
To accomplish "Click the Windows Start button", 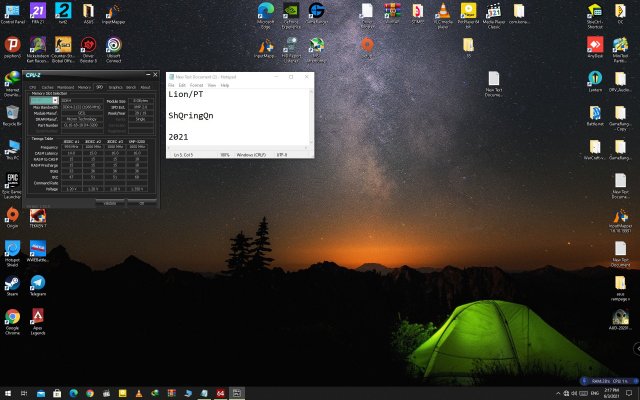I will [6, 393].
